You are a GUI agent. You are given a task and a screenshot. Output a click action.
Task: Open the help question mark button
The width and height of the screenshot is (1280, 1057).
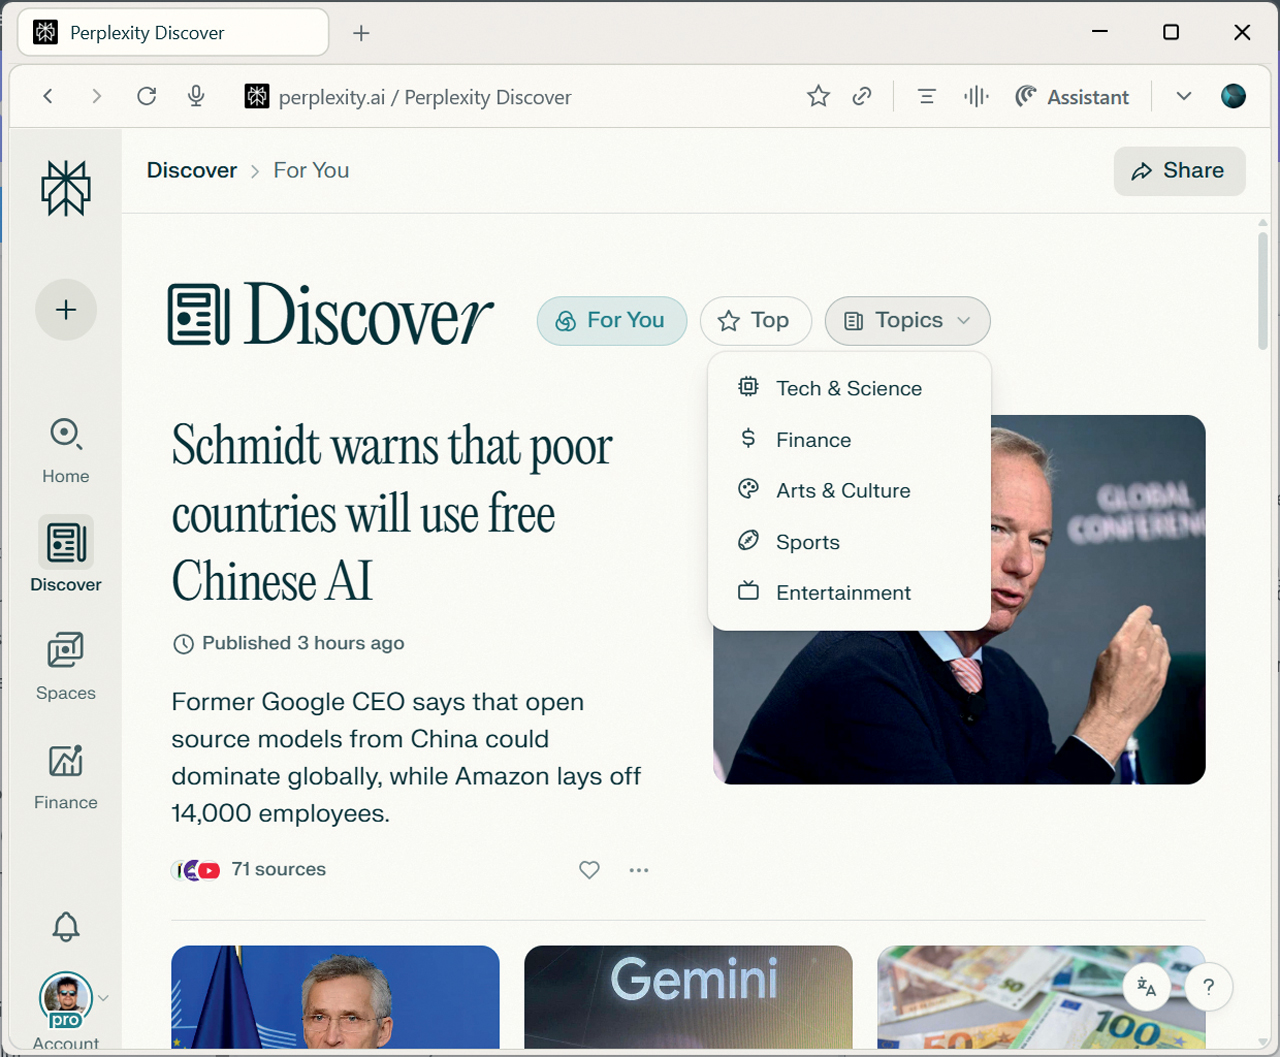1208,987
